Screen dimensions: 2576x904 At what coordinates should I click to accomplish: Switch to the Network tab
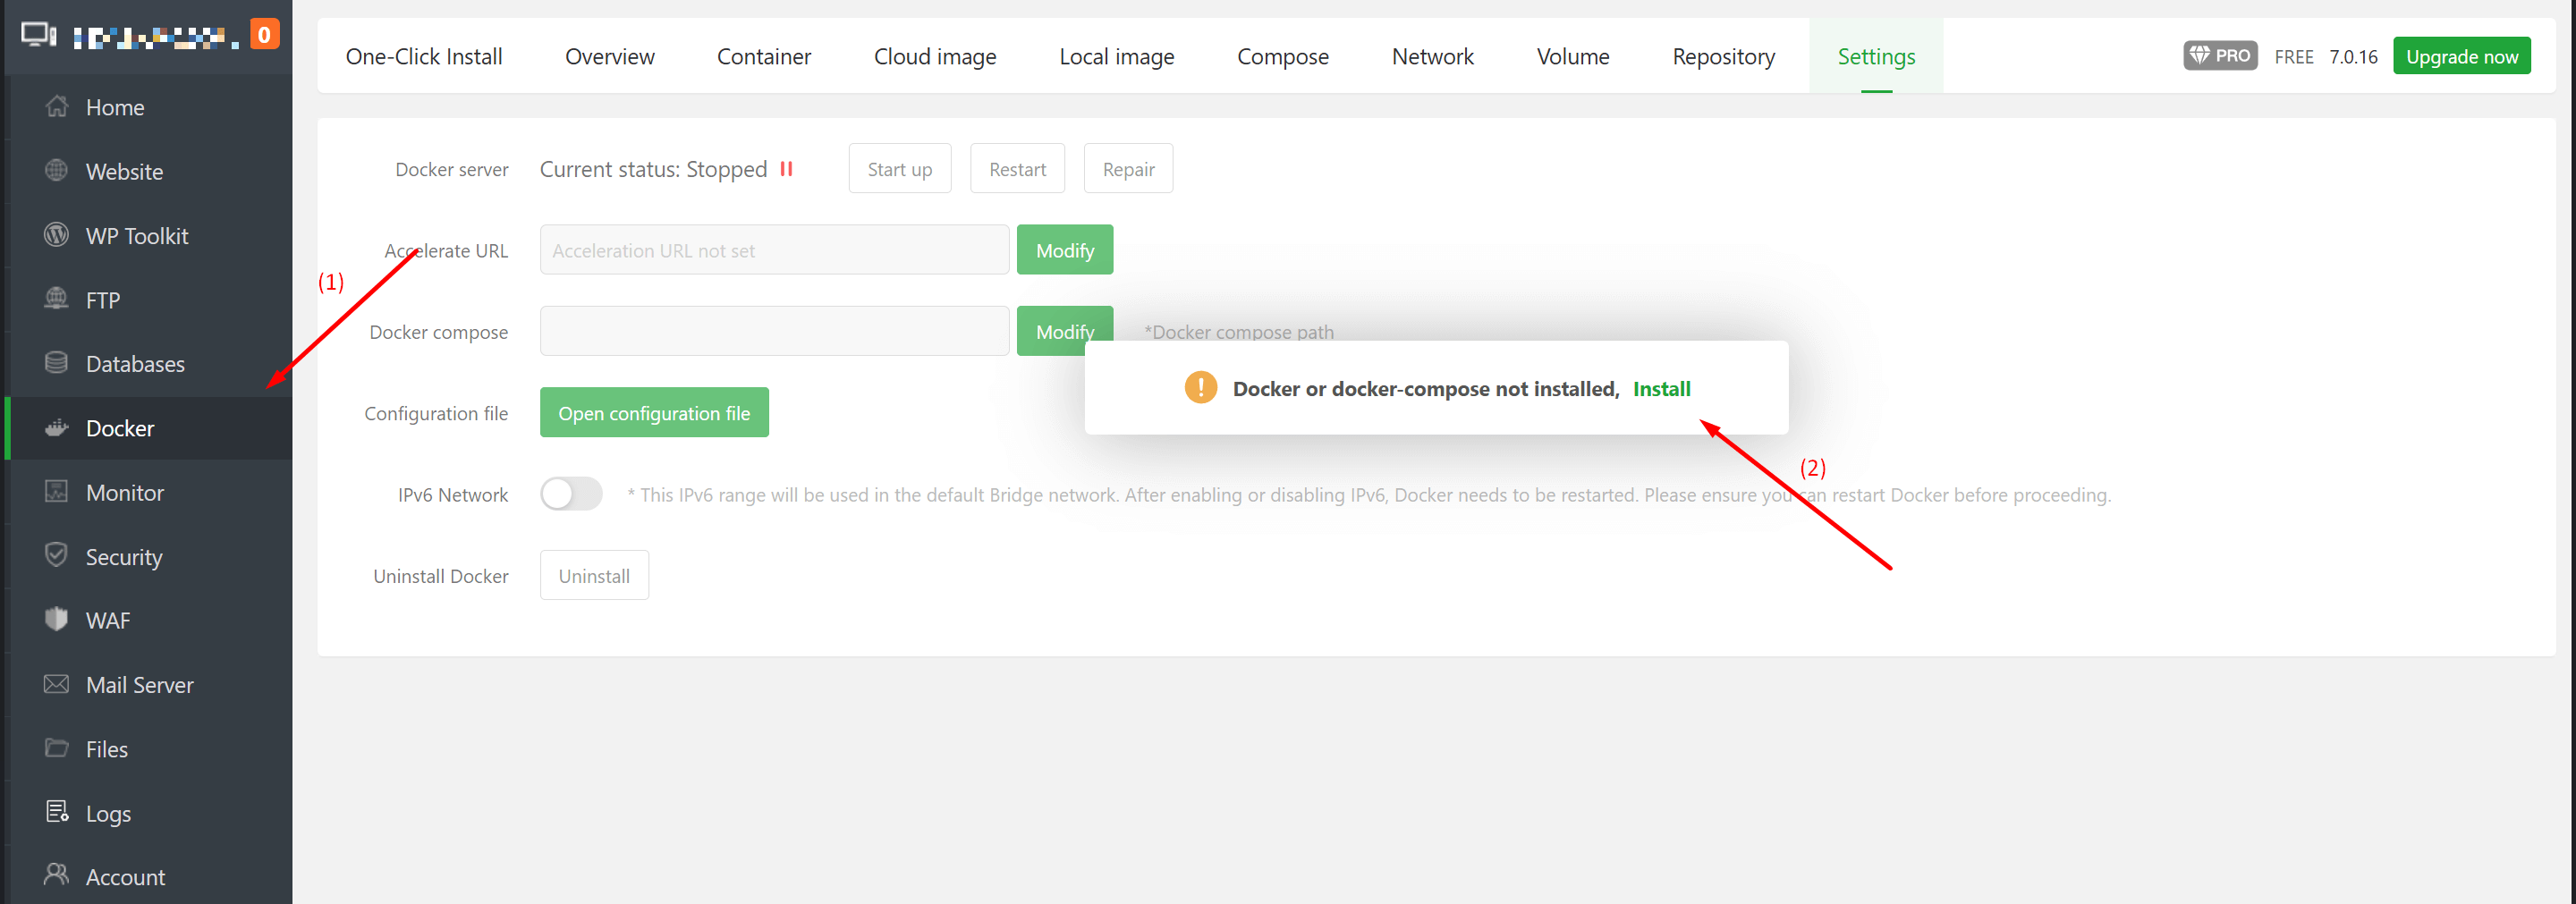[x=1432, y=56]
